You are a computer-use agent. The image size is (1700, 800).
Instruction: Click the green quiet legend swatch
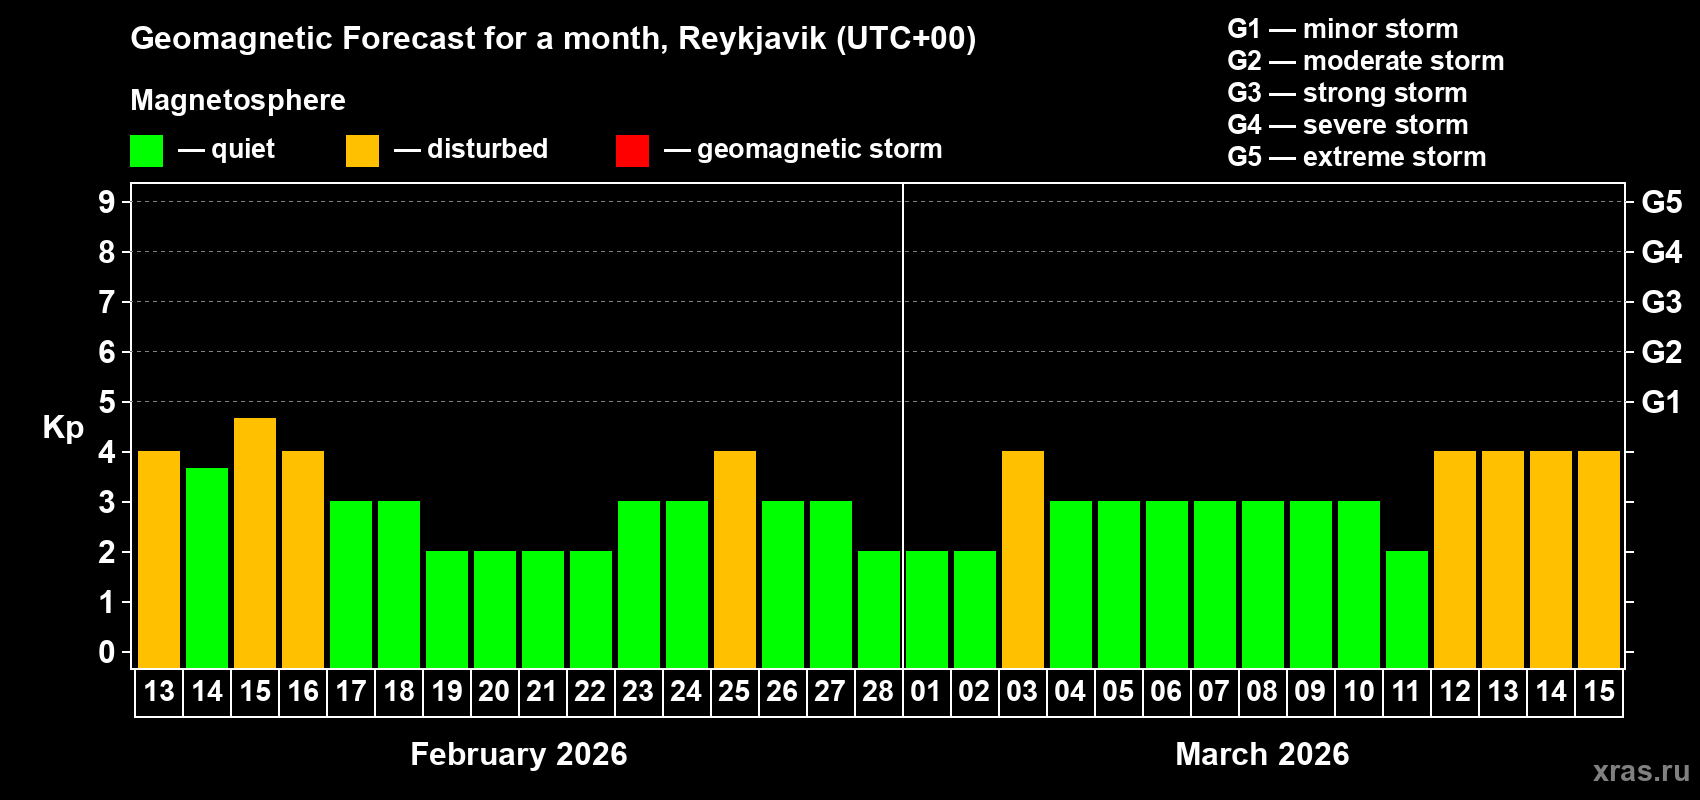[146, 151]
